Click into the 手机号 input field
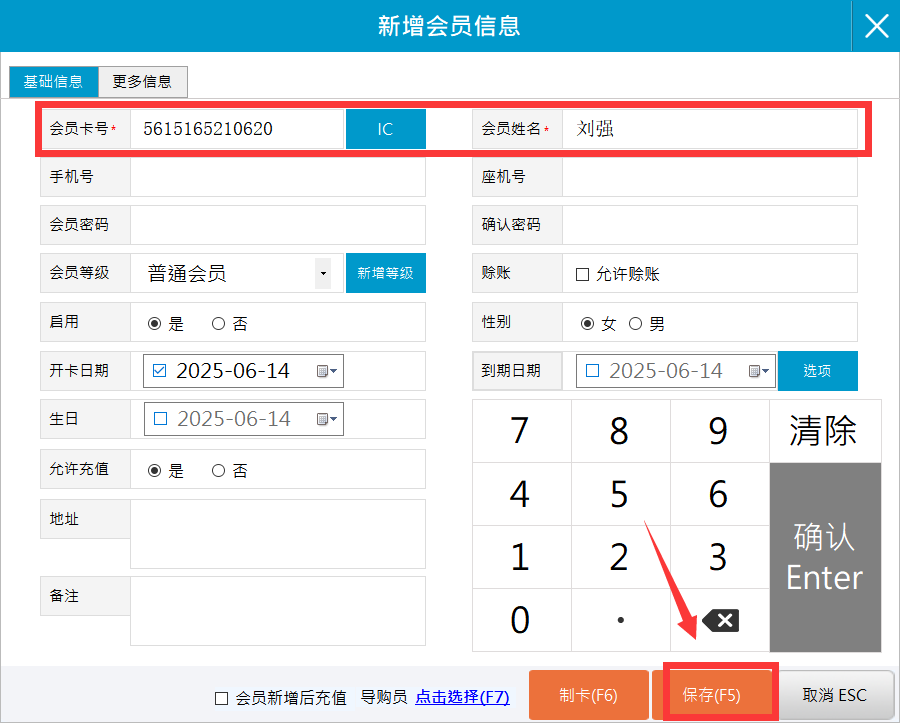Screen dimensions: 900x723 [277, 177]
